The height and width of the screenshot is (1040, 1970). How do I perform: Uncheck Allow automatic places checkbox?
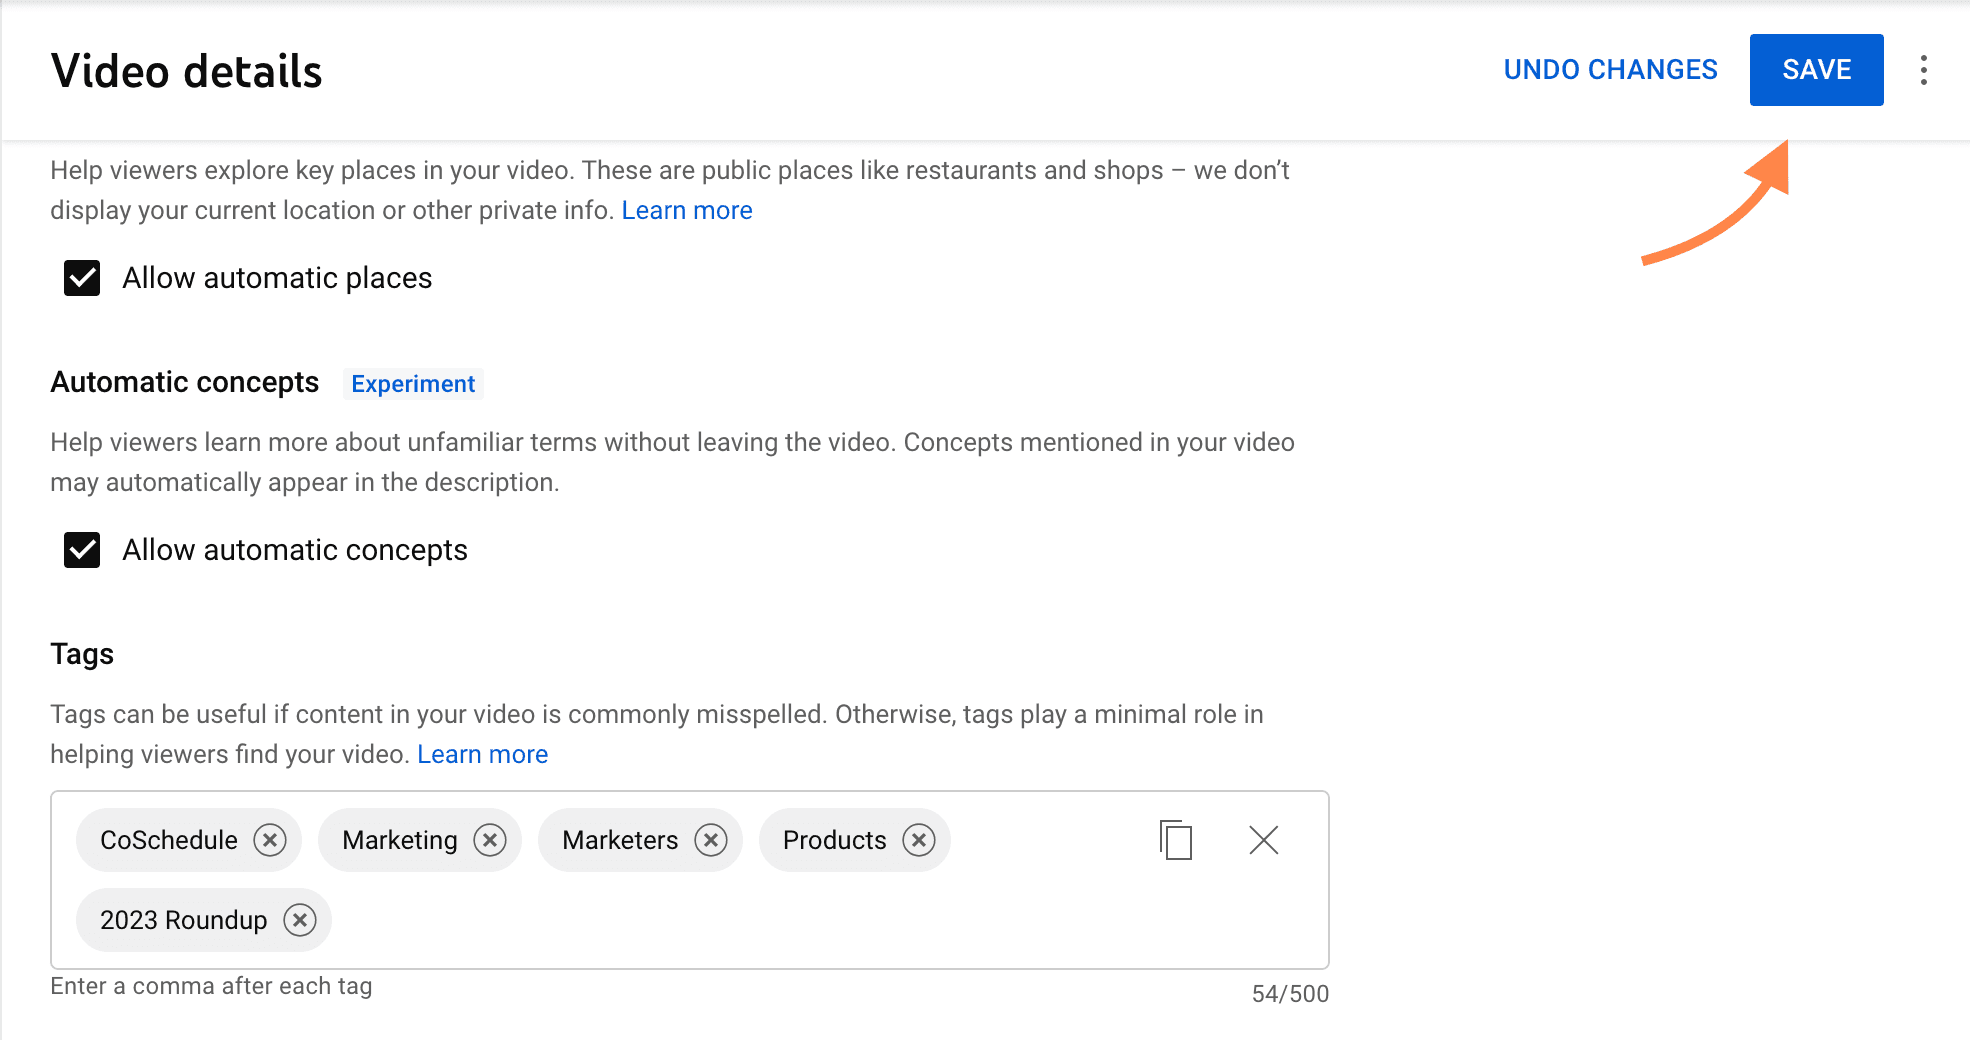pos(82,278)
